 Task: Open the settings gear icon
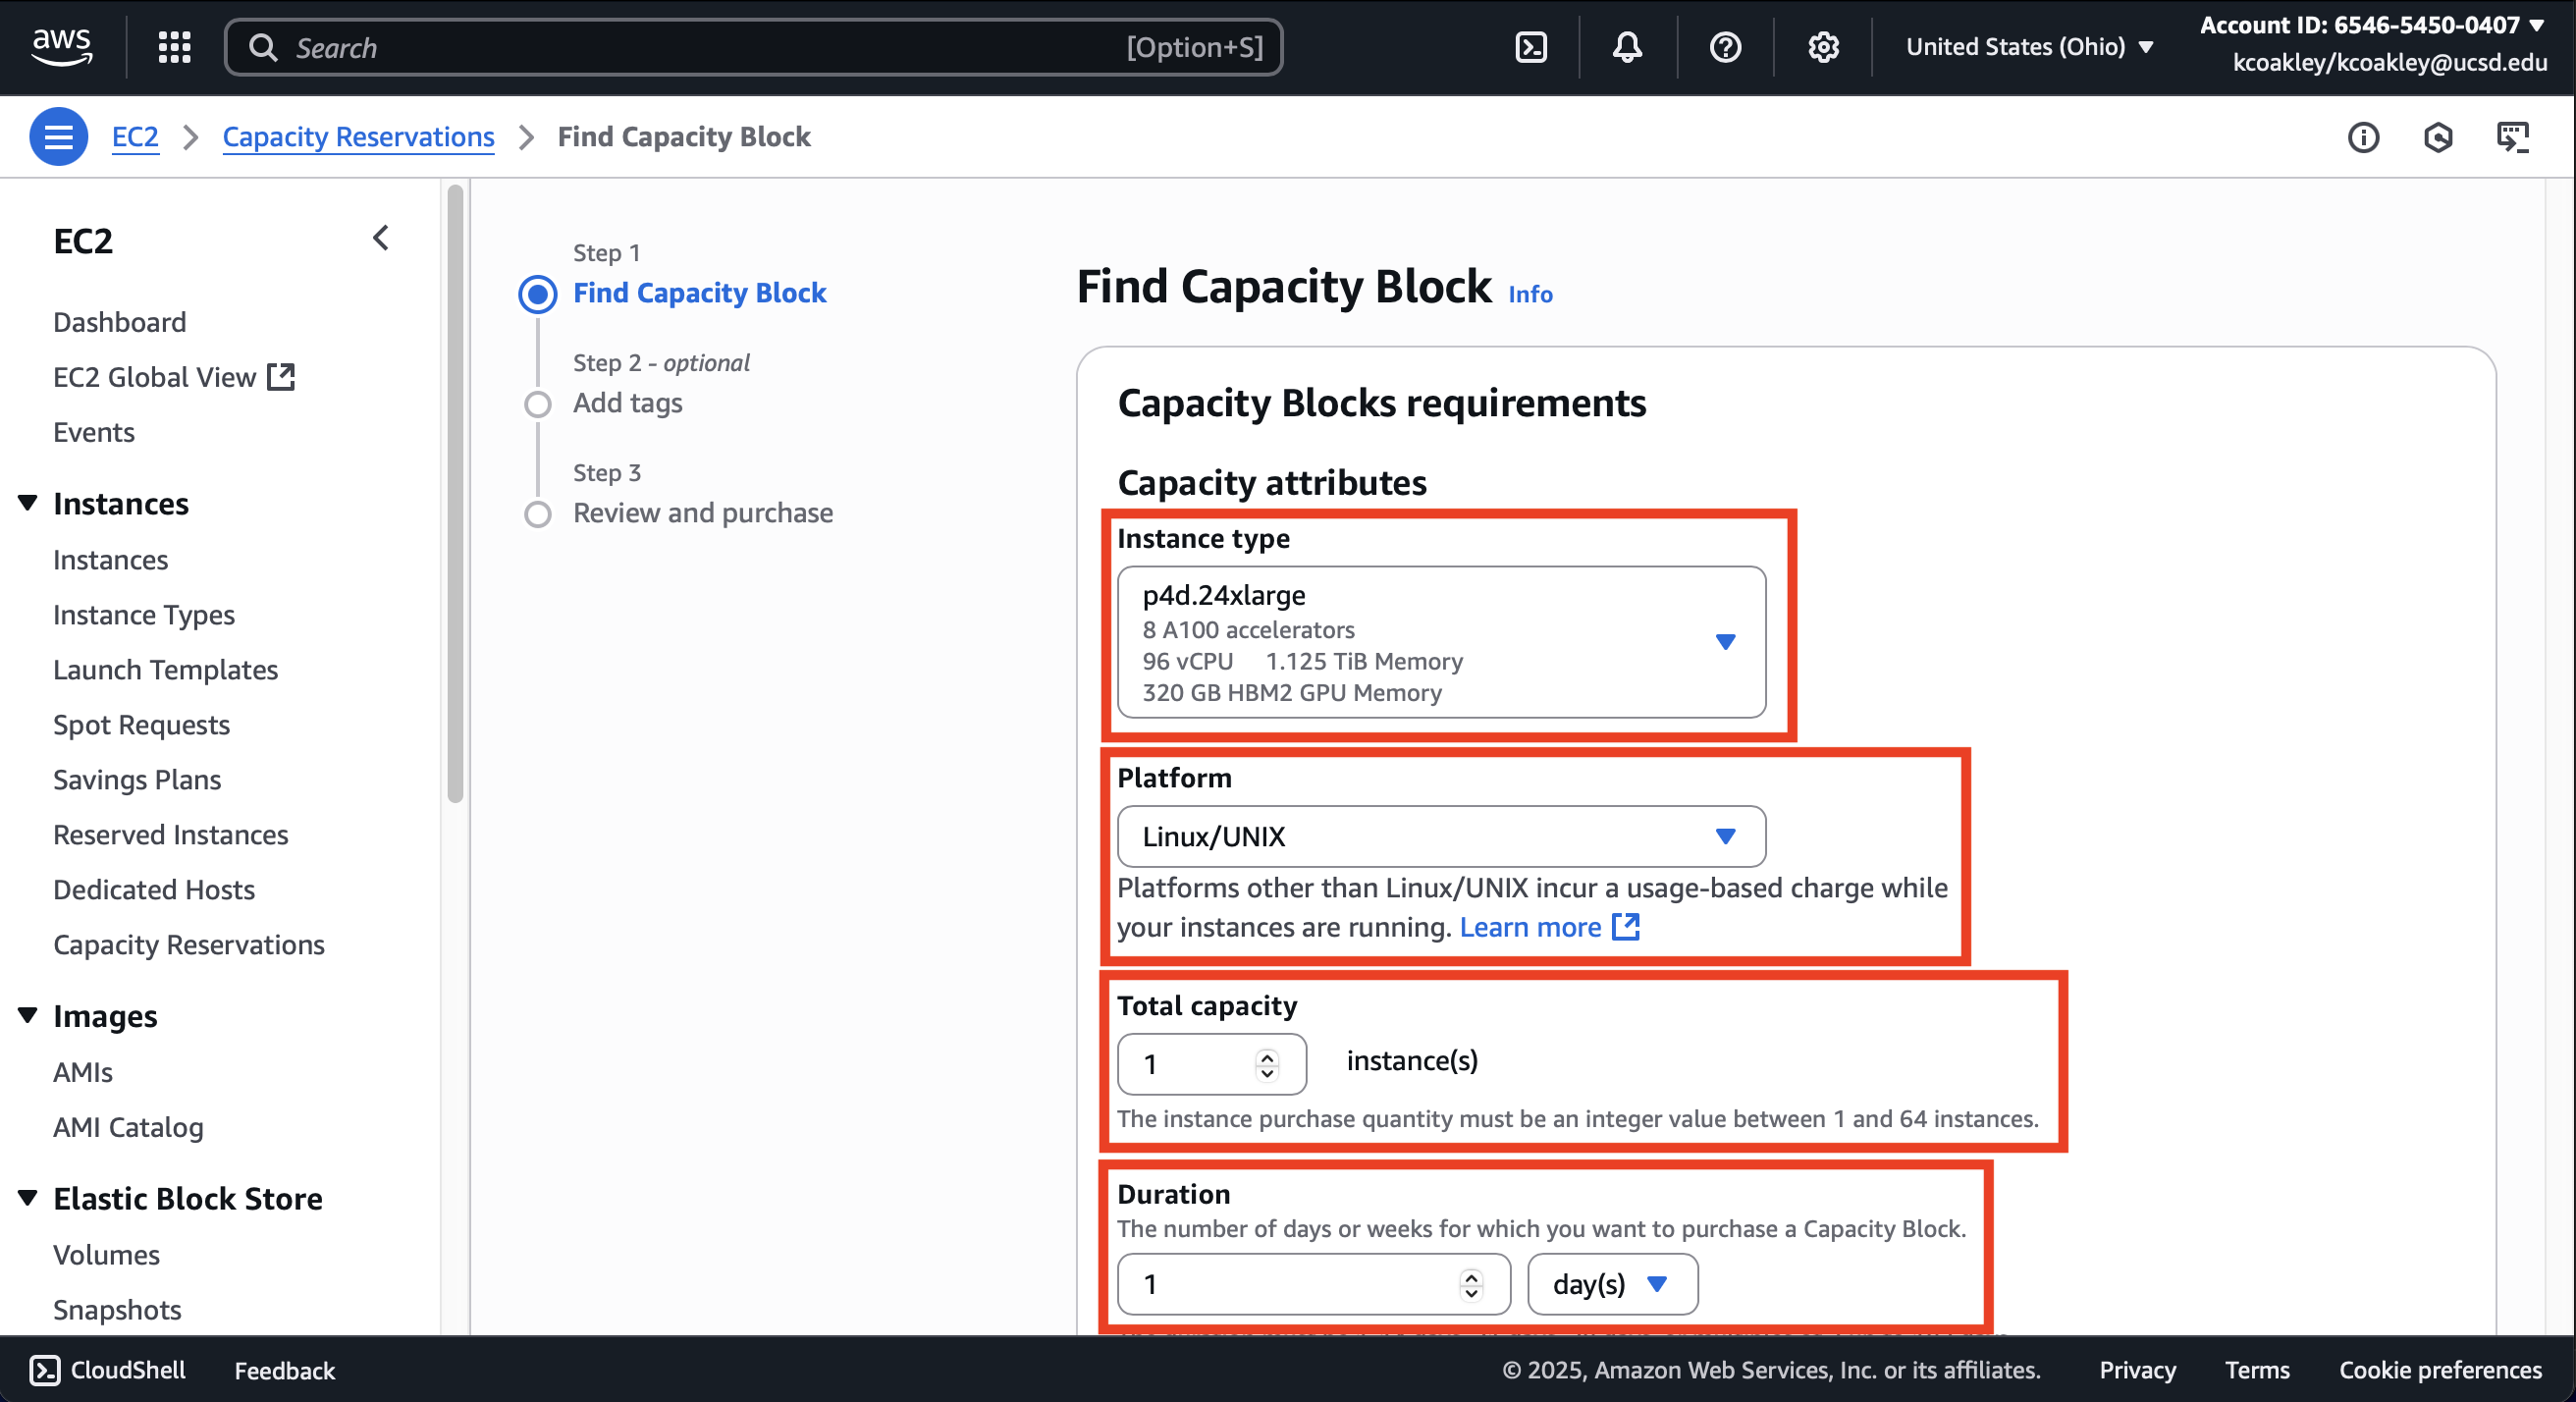[1823, 47]
